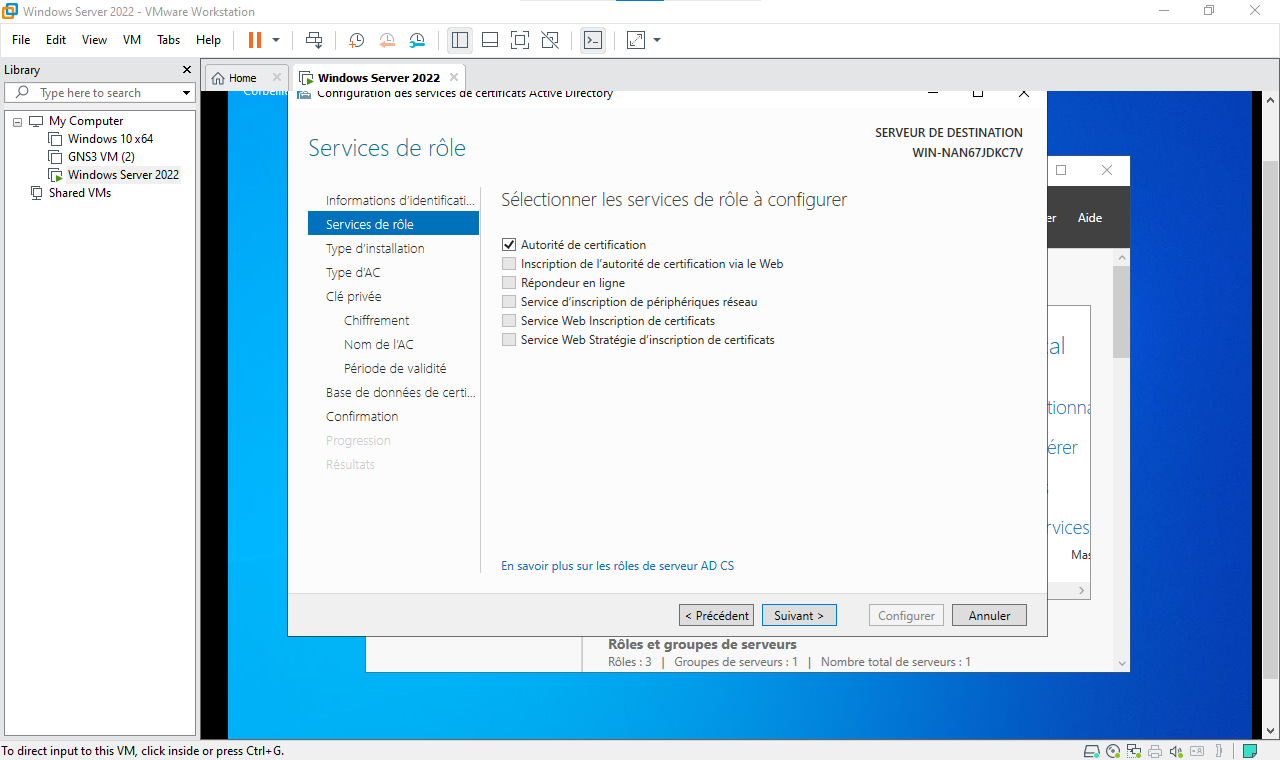This screenshot has height=760, width=1280.
Task: Open the View menu
Action: coord(94,40)
